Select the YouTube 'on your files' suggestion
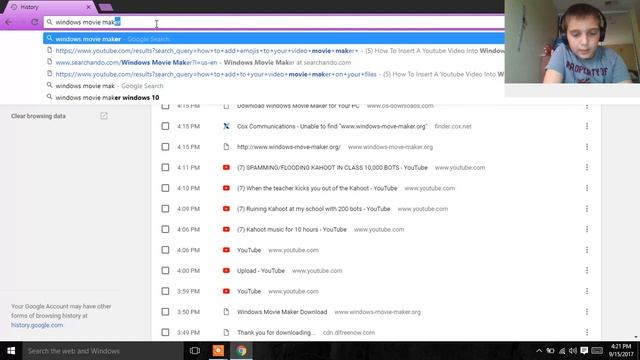The width and height of the screenshot is (640, 360). coord(274,74)
